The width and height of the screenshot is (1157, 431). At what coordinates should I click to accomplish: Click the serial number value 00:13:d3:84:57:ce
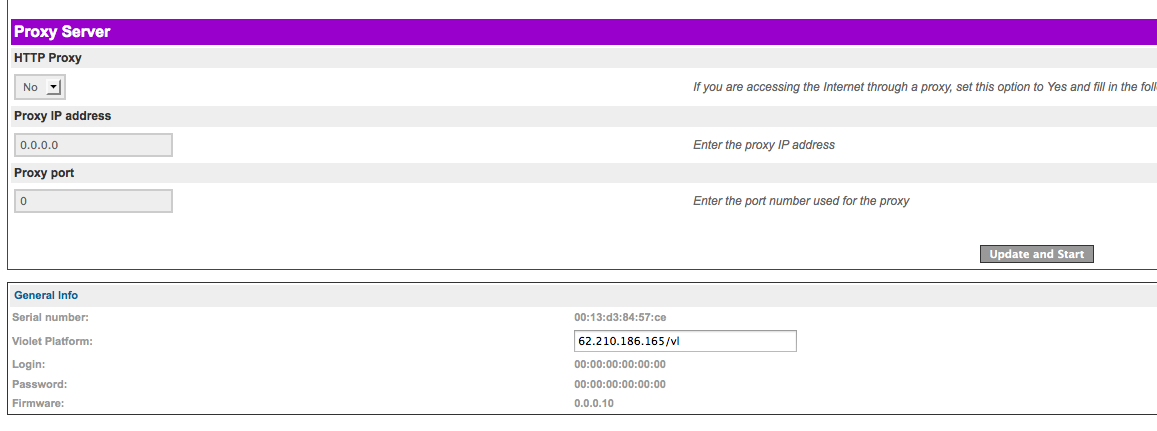point(620,317)
